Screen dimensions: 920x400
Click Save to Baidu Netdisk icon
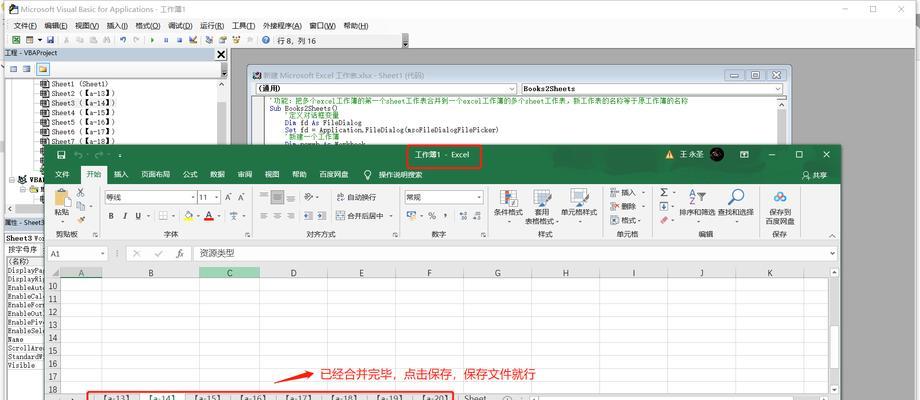point(780,197)
